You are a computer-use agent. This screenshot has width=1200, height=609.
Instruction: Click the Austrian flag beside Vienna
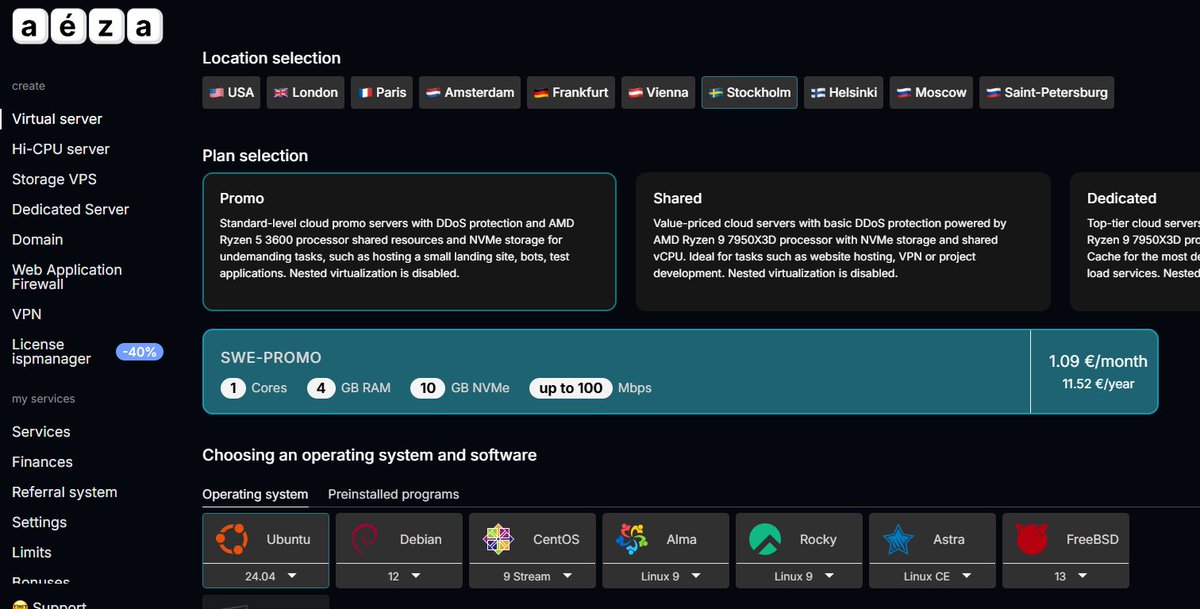click(635, 92)
